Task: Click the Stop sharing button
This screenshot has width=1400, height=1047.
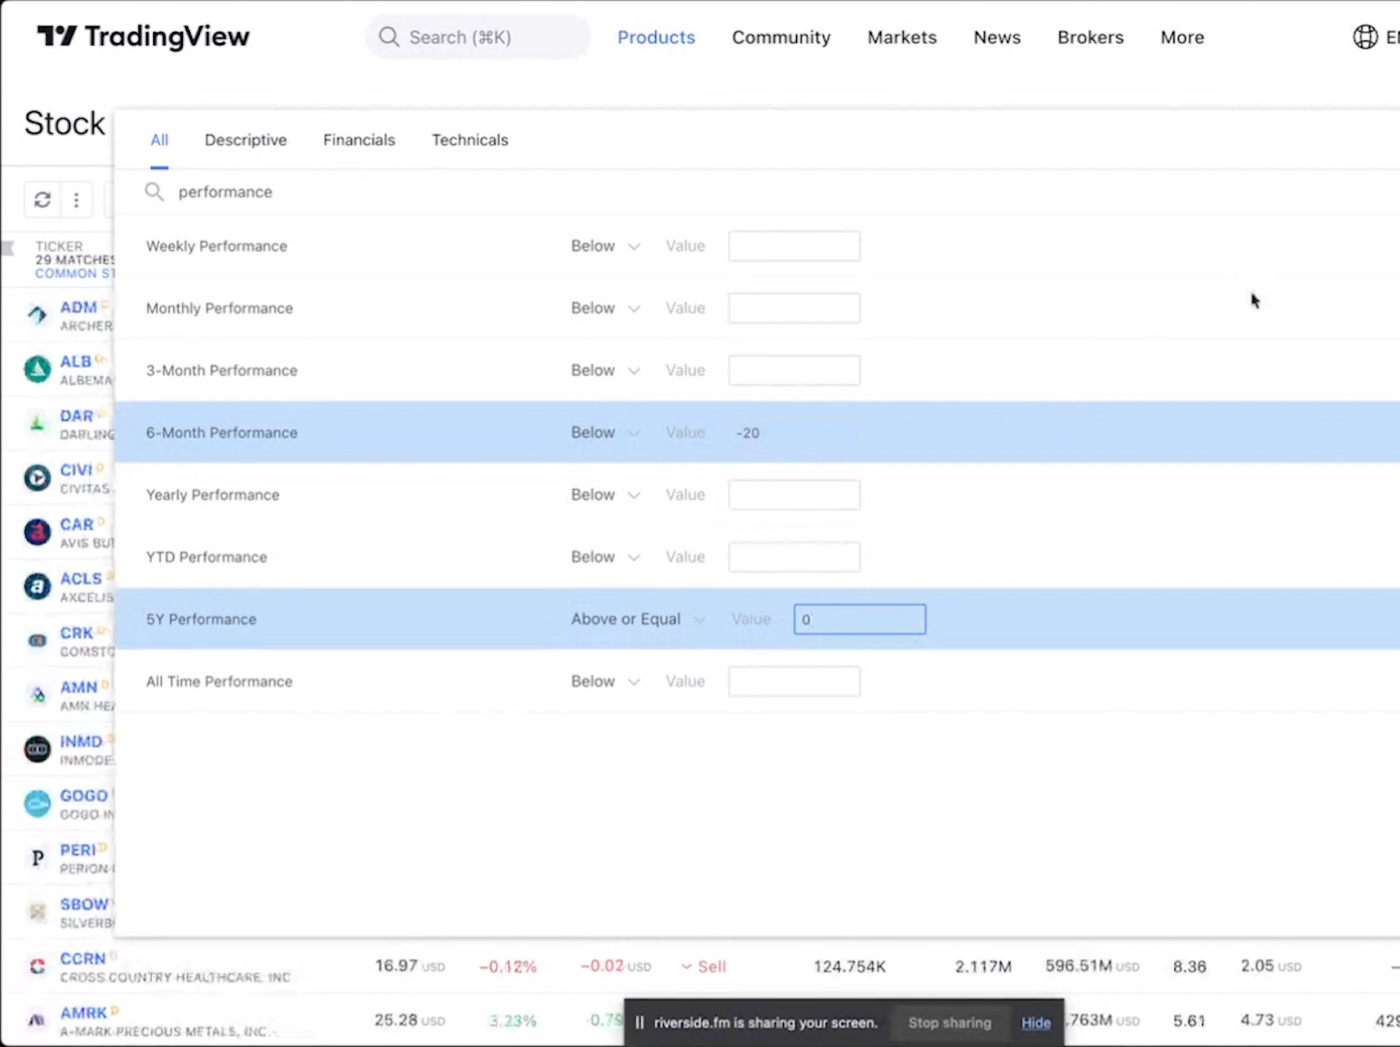Action: pos(949,1022)
